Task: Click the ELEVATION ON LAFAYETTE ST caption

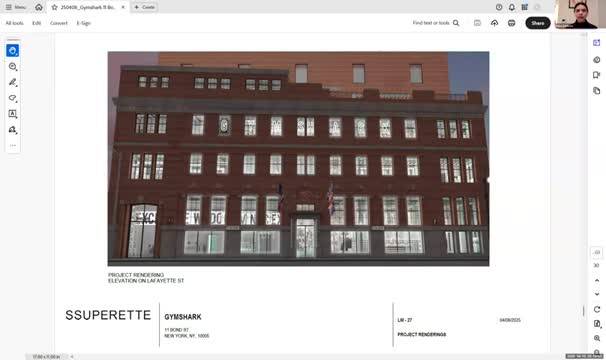Action: coord(146,281)
